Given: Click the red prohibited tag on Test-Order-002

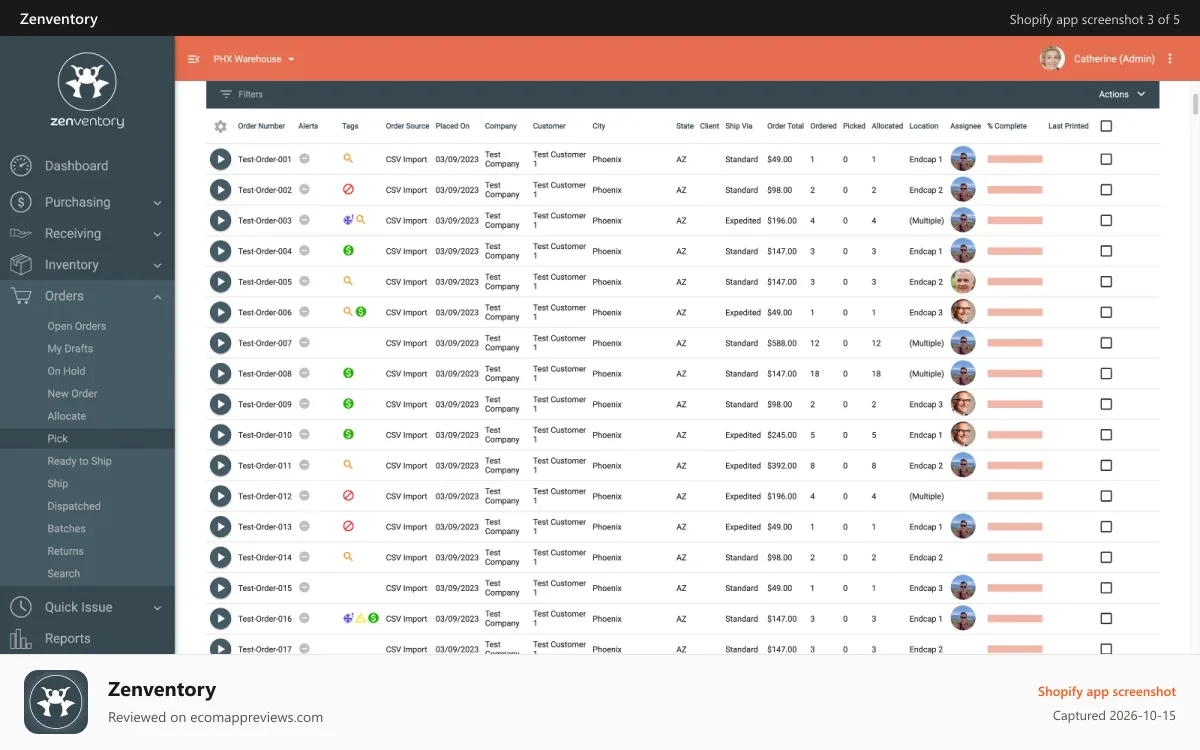Looking at the screenshot, I should [348, 189].
